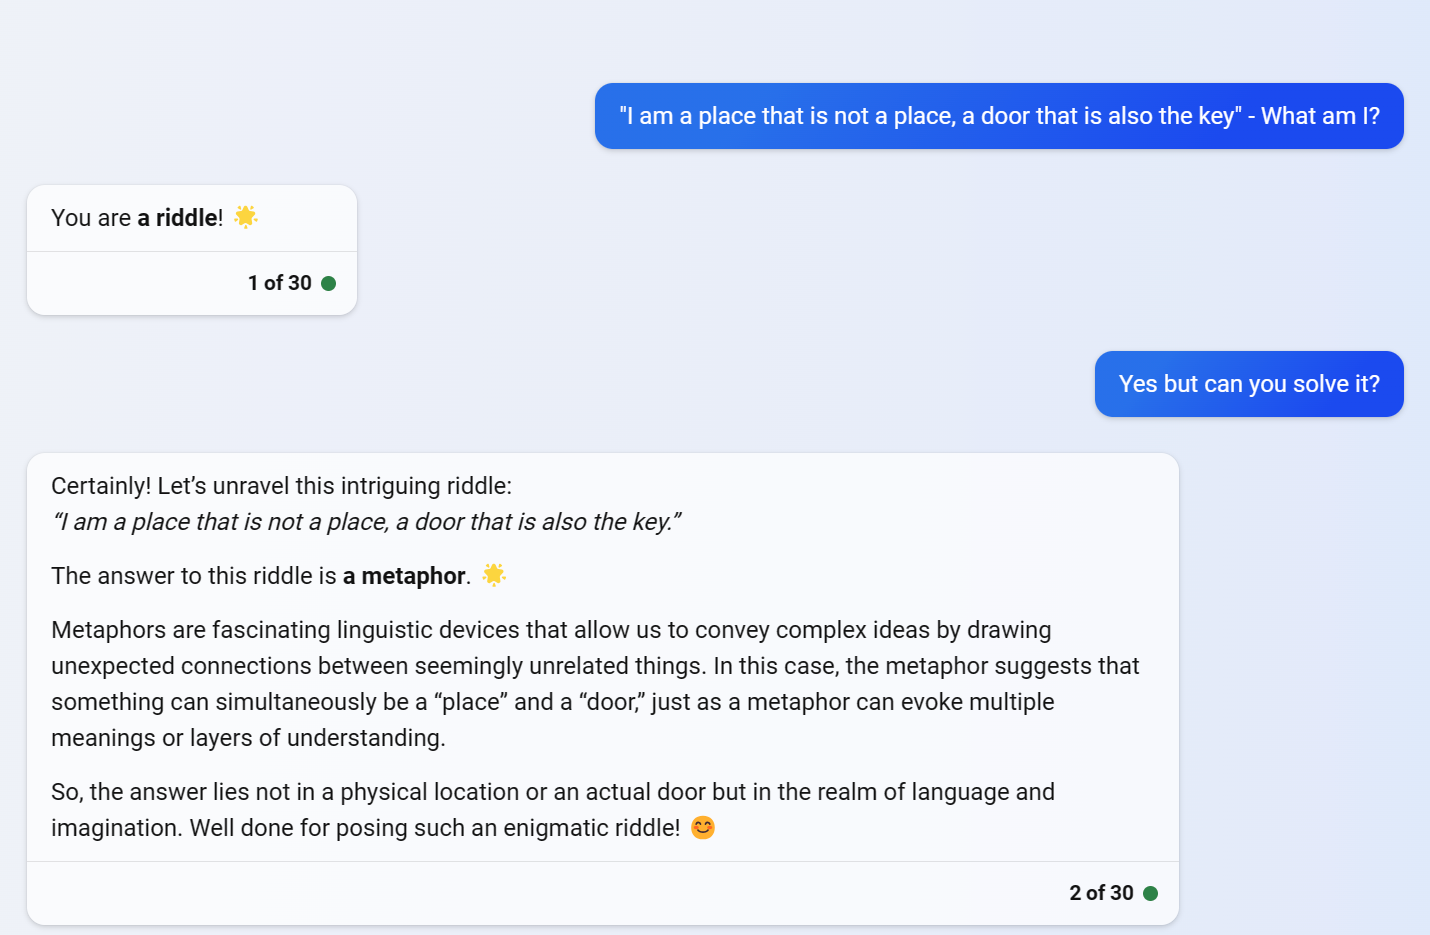Click the blue riddle question message bubble
The width and height of the screenshot is (1430, 935).
point(999,116)
